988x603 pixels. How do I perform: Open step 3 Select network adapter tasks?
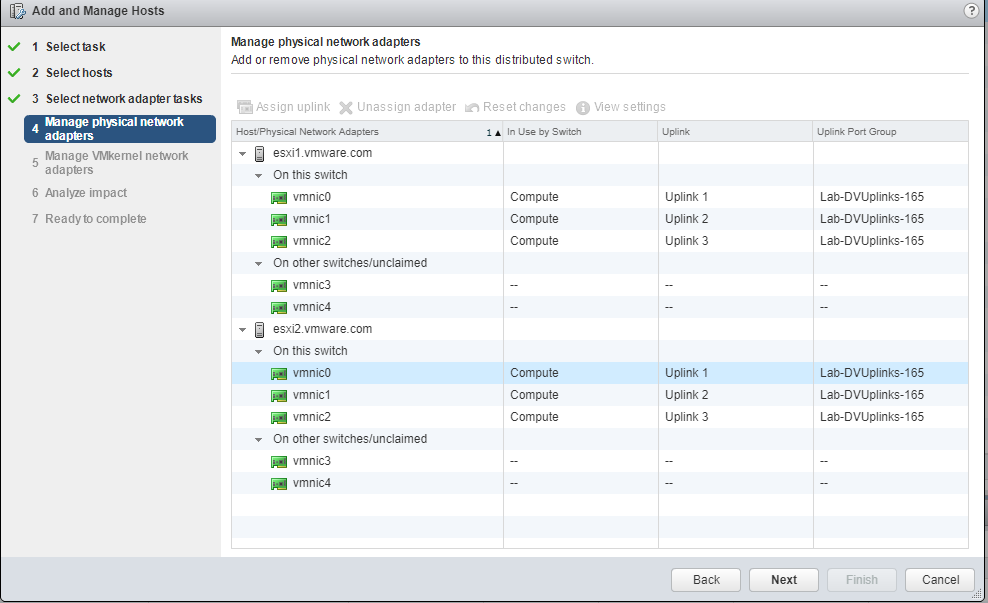tap(123, 99)
